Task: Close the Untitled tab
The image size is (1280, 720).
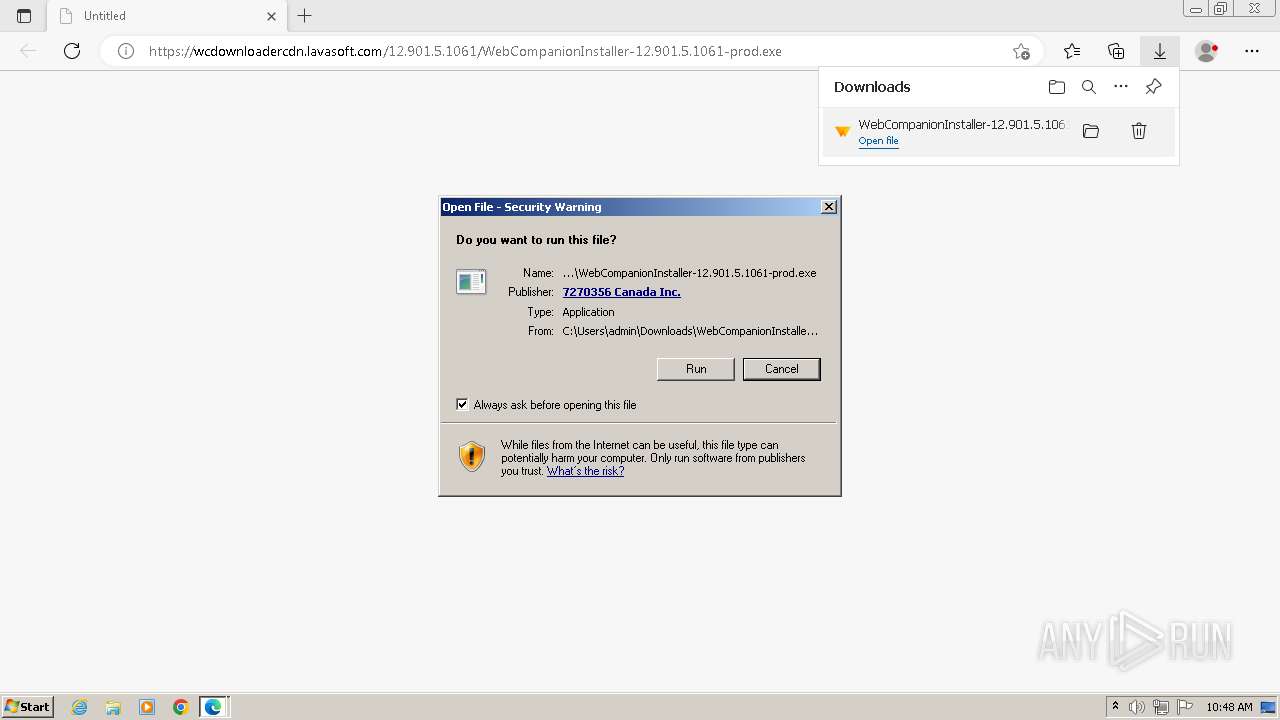Action: (271, 16)
